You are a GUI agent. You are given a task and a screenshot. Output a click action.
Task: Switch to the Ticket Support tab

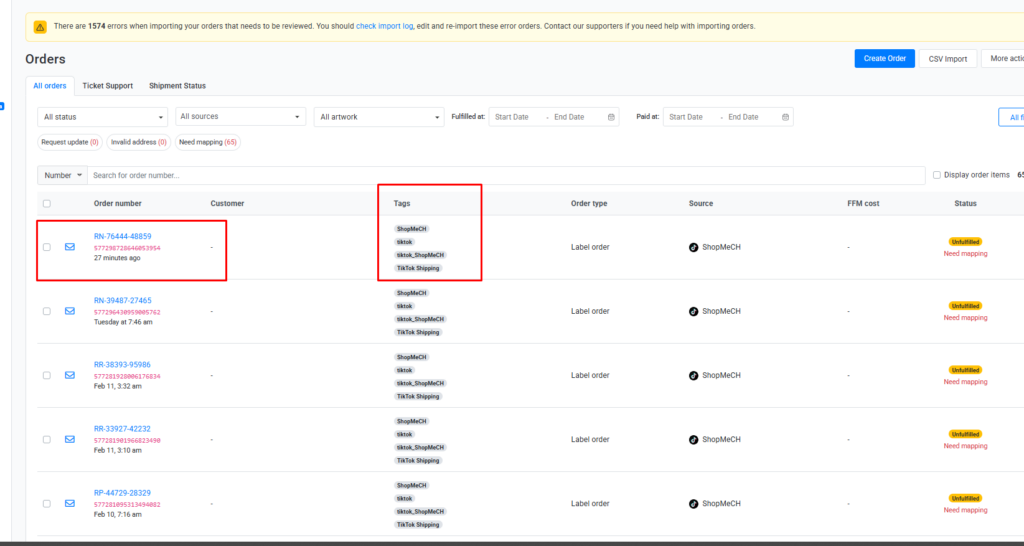[x=107, y=86]
